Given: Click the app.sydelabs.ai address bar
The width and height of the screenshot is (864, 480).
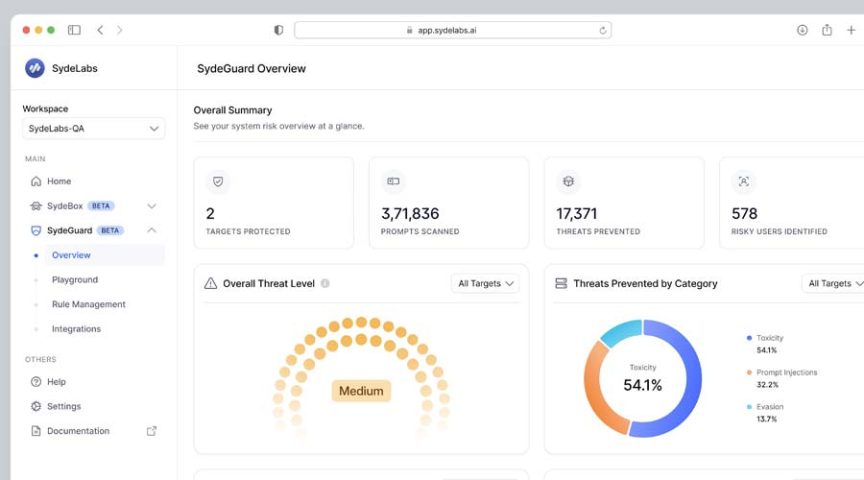Looking at the screenshot, I should point(453,30).
